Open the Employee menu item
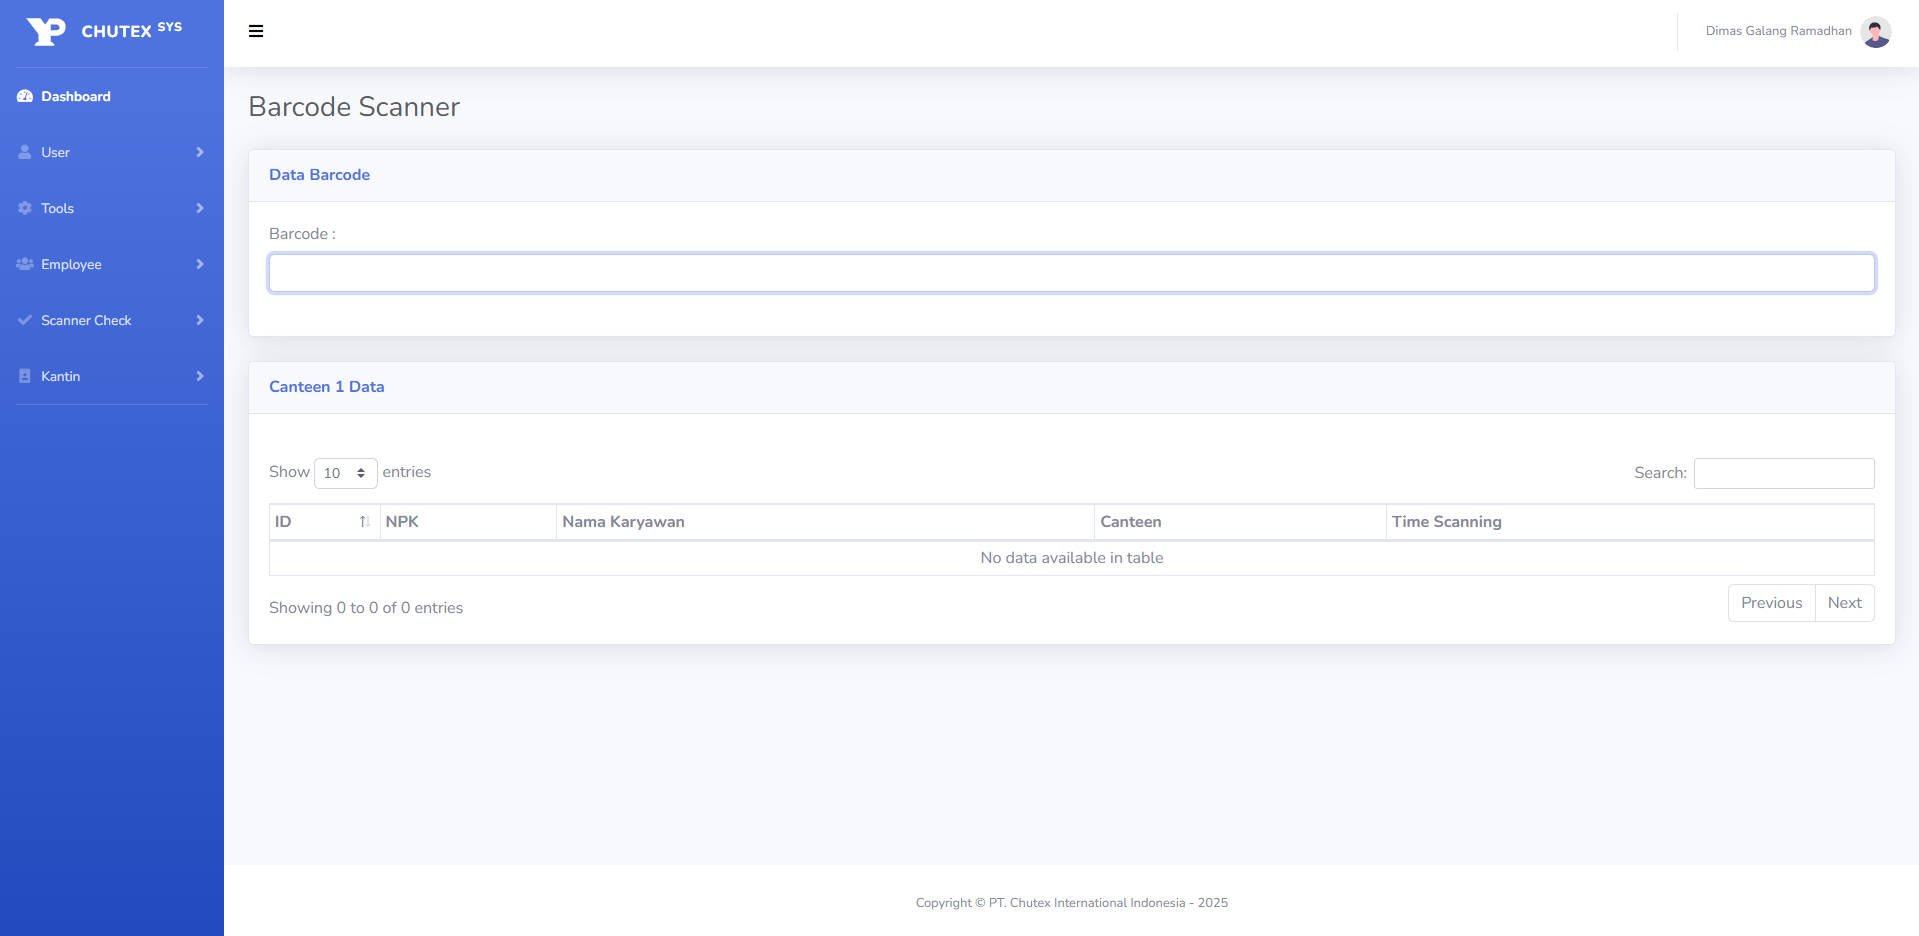Image resolution: width=1919 pixels, height=936 pixels. (x=72, y=265)
